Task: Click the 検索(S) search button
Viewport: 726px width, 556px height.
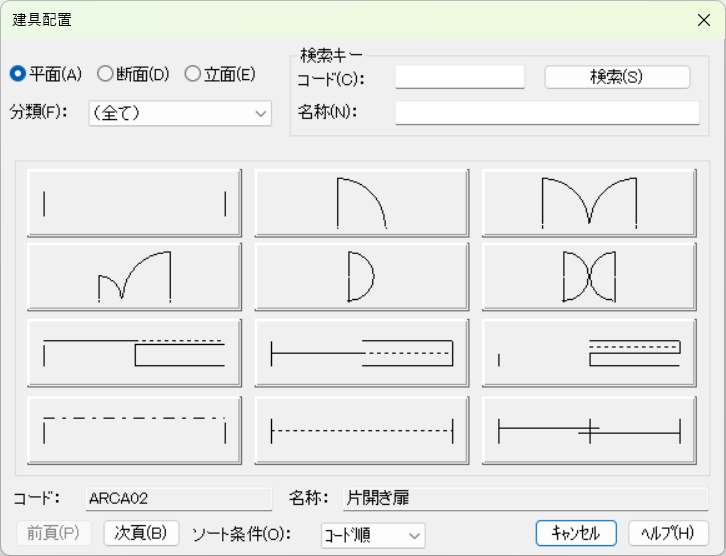Action: tap(617, 77)
